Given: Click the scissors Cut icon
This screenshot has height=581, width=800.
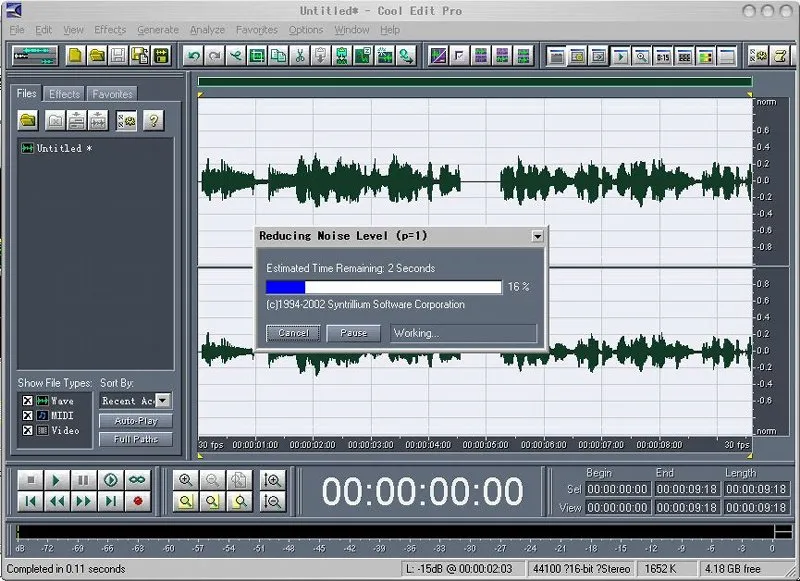Looking at the screenshot, I should tap(300, 56).
